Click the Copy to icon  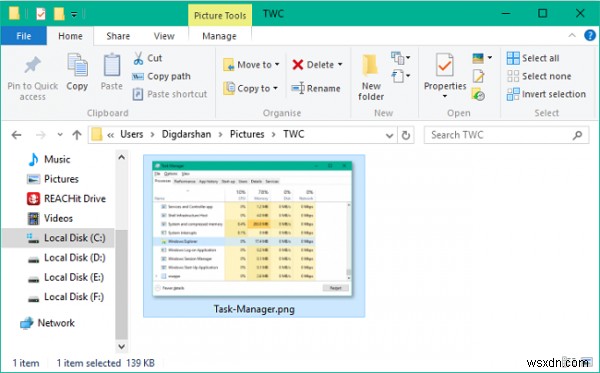tap(229, 88)
